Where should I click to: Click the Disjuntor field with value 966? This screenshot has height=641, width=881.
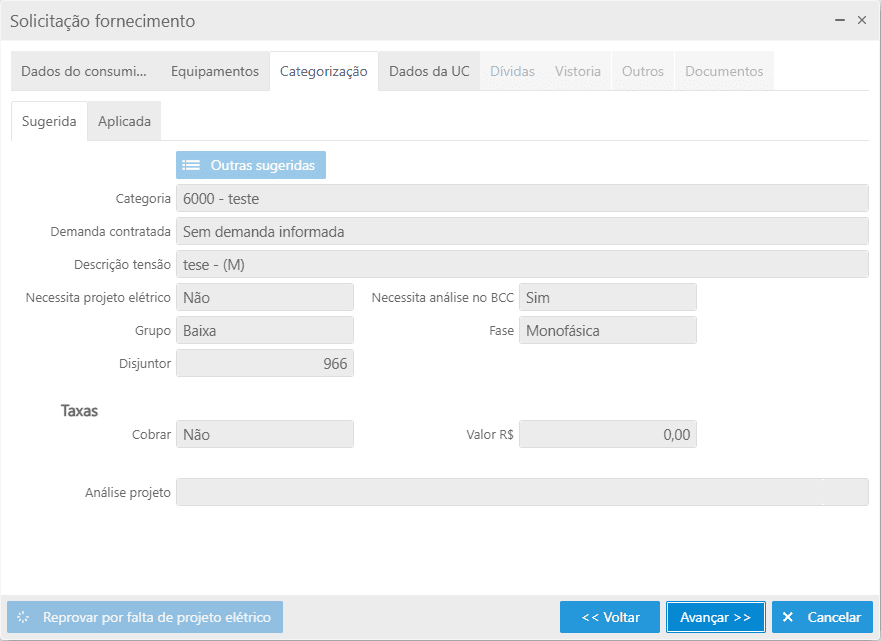tap(265, 363)
